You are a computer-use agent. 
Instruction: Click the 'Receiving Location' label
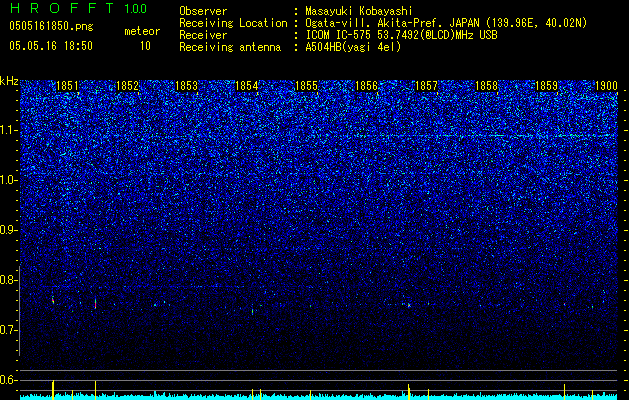coord(233,23)
